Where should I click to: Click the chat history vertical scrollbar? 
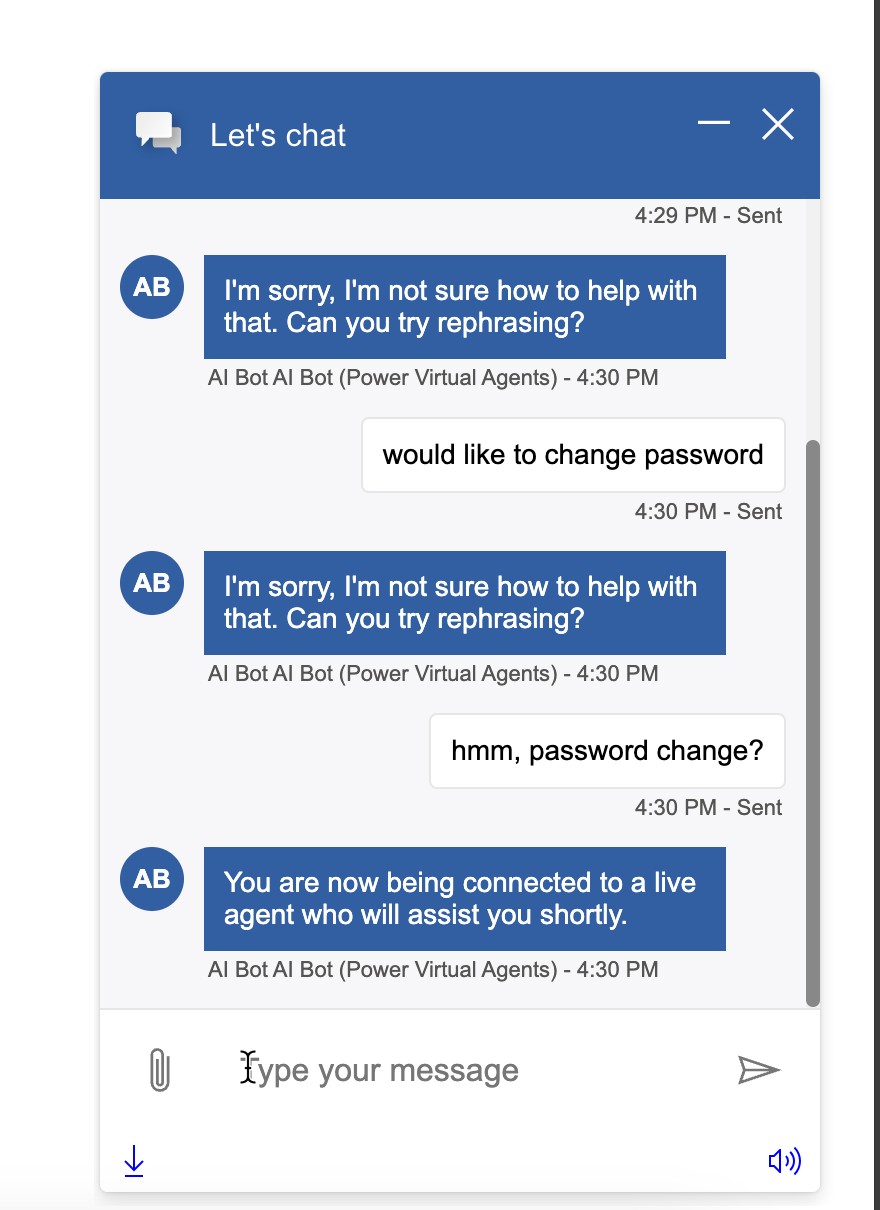point(813,720)
